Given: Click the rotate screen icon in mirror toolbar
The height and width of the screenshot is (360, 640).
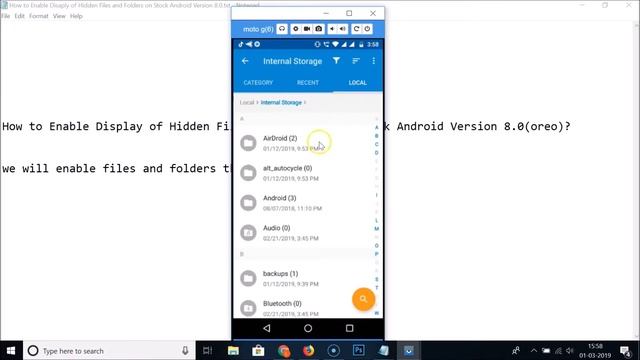Looking at the screenshot, I should (x=356, y=29).
